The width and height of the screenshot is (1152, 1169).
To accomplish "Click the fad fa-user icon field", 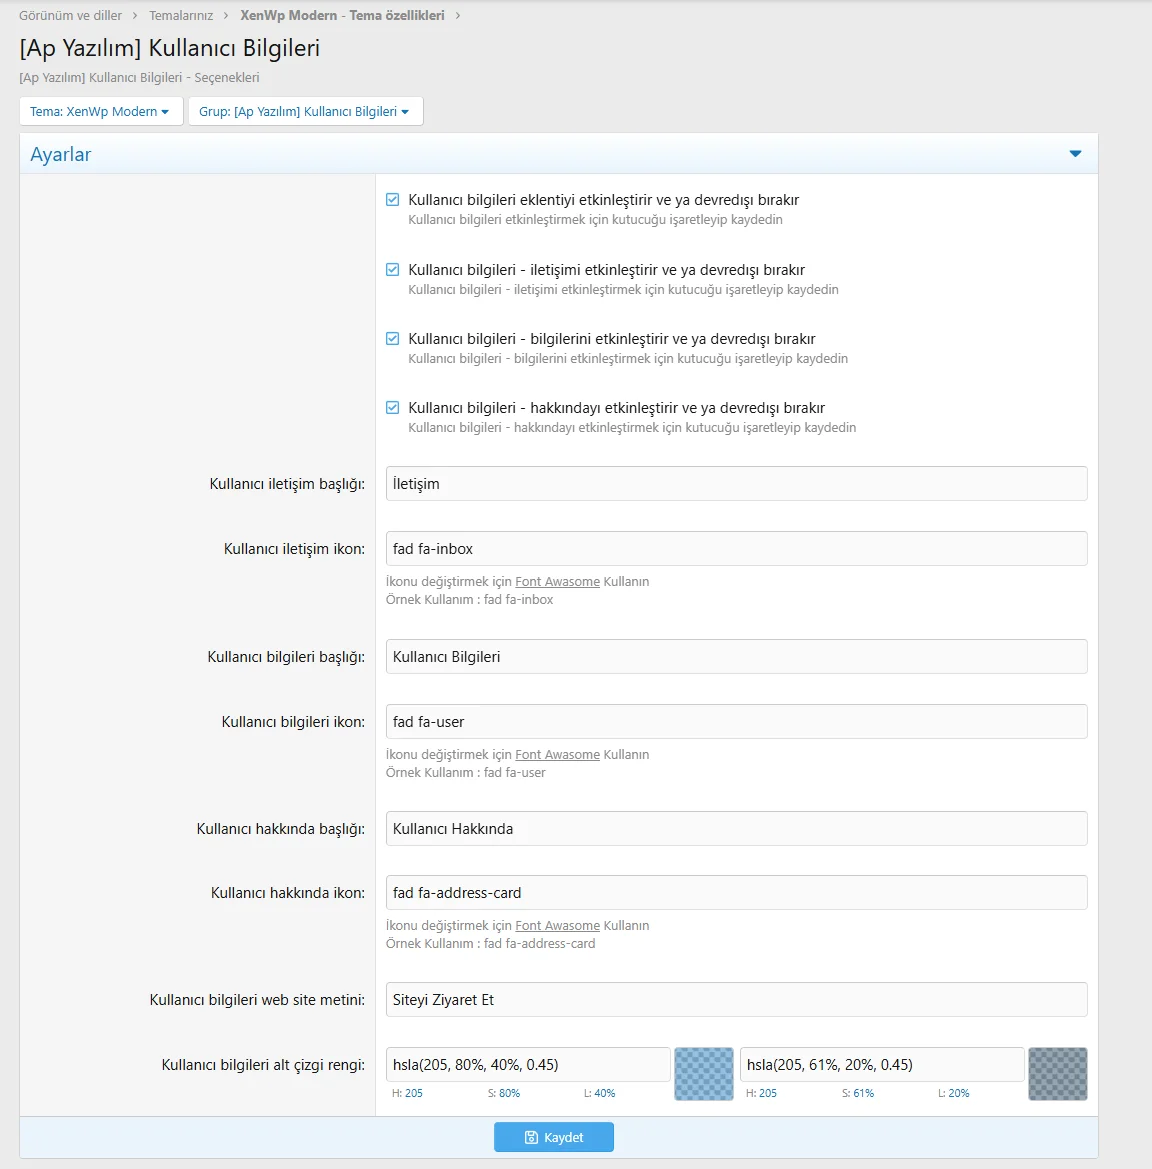I will (736, 722).
